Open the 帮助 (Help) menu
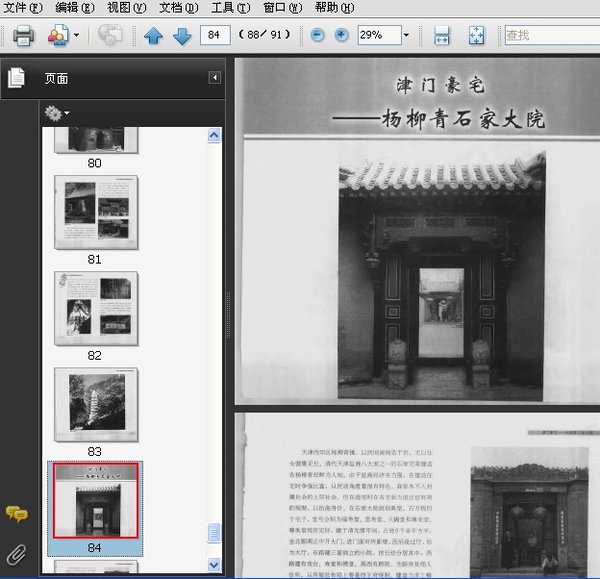 click(x=333, y=7)
